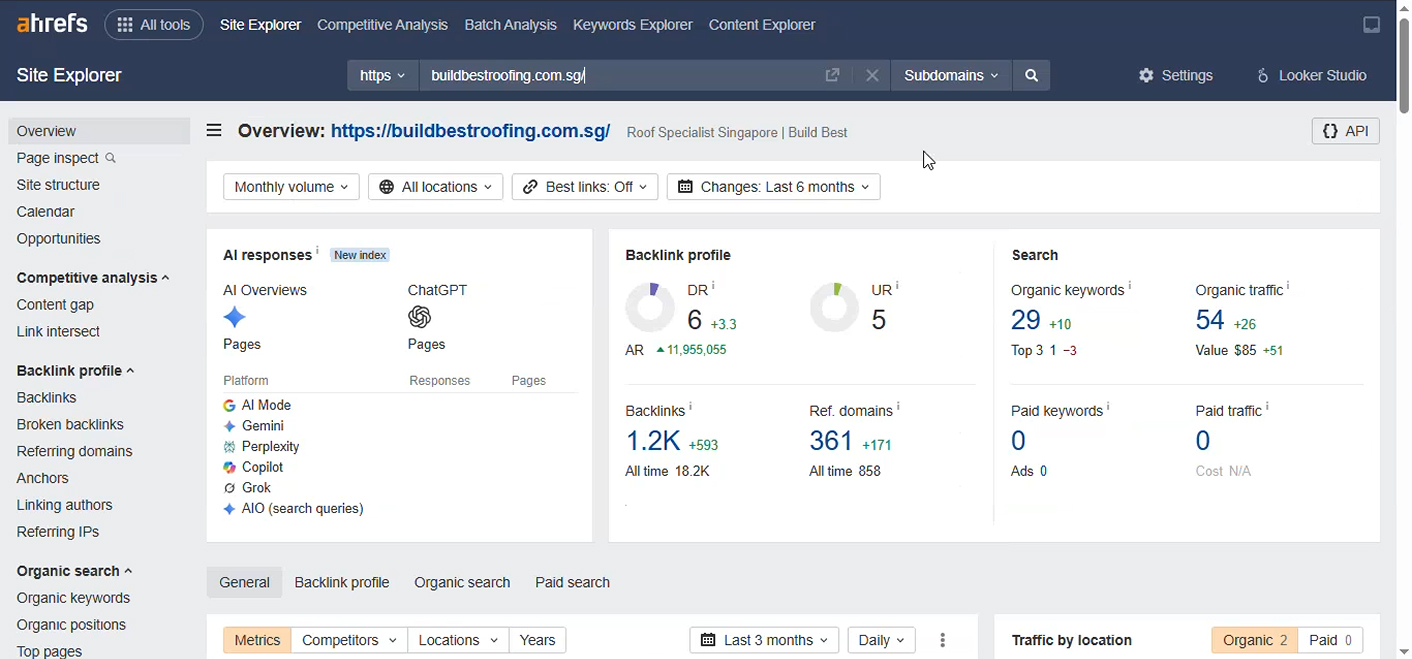Open Batch Analysis tool

[510, 25]
